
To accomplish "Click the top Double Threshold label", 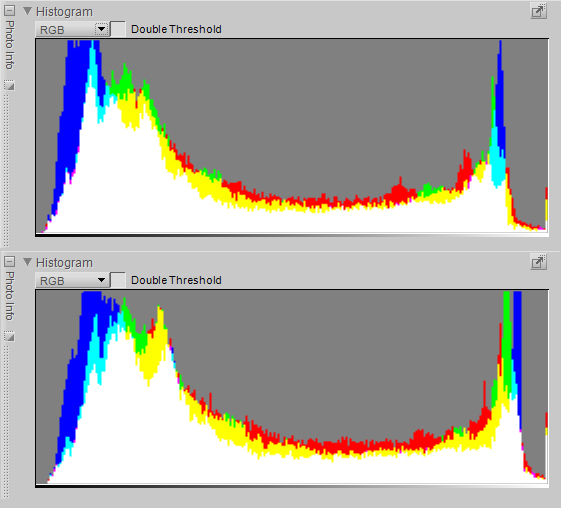I will [x=176, y=29].
